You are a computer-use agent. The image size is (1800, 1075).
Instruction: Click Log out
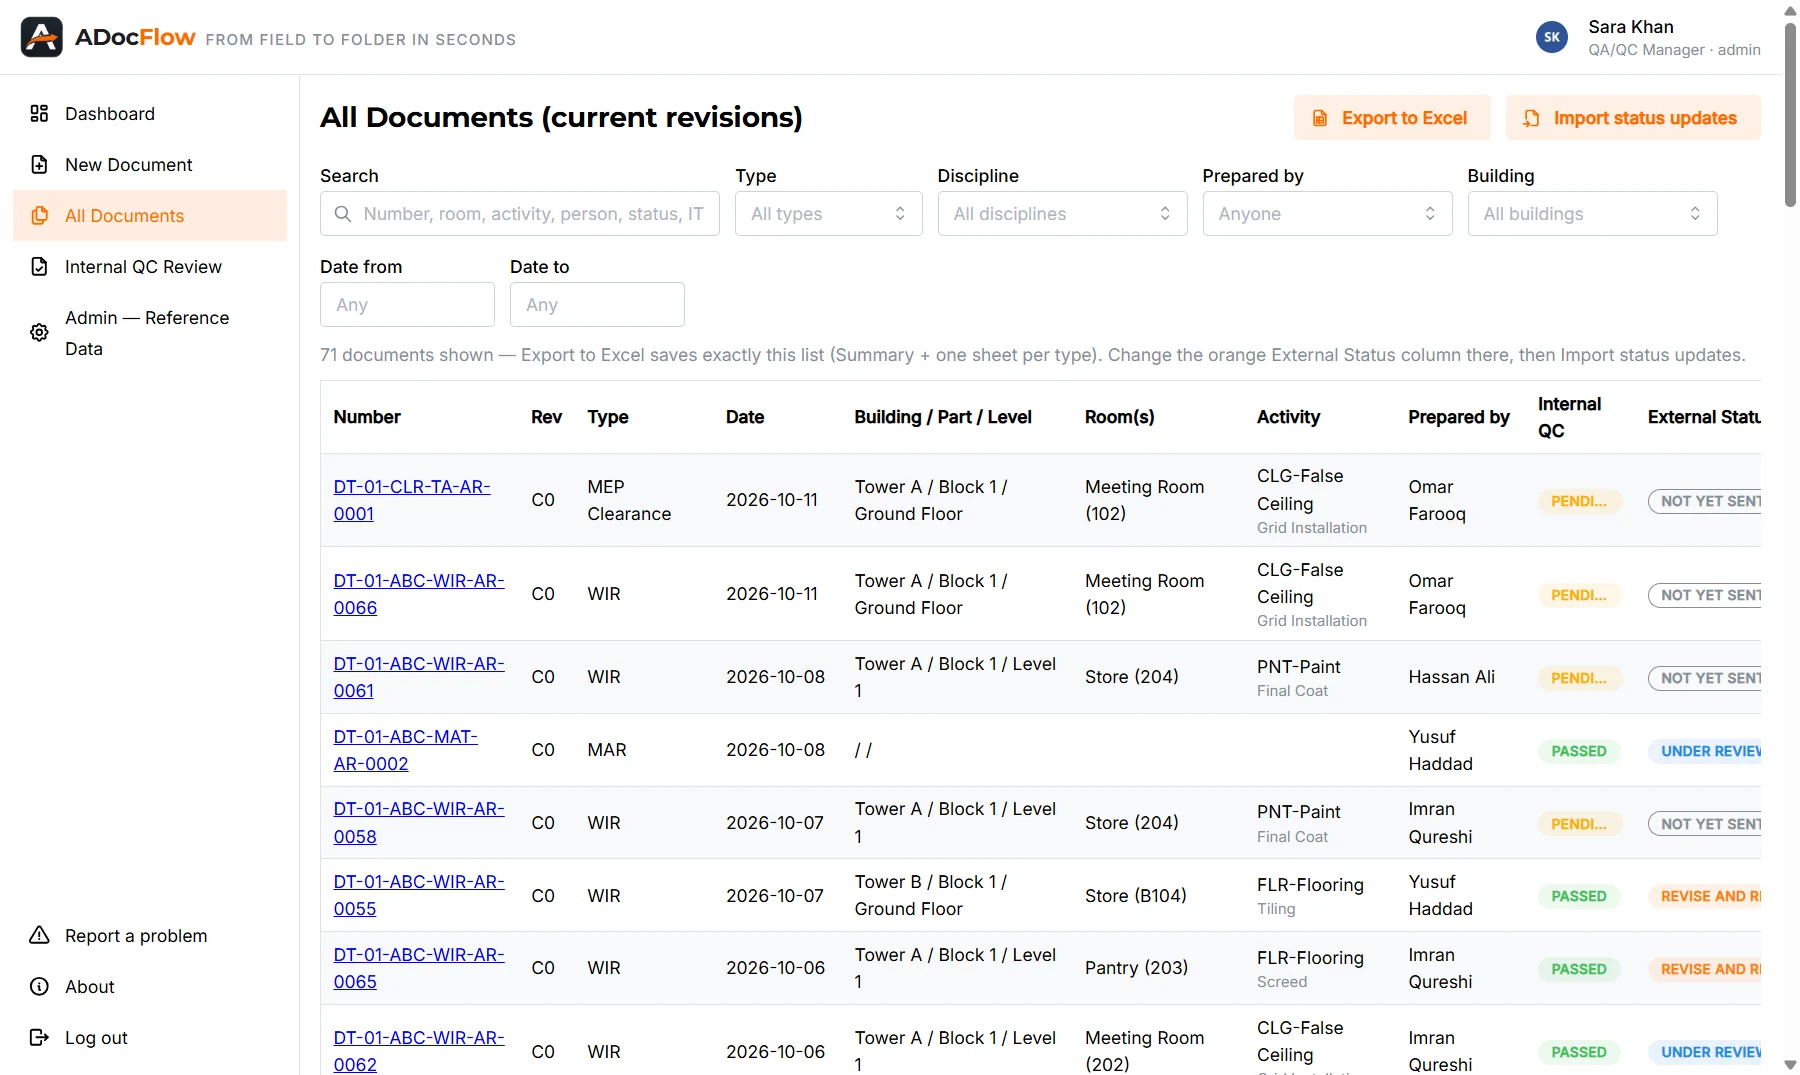pos(150,1037)
